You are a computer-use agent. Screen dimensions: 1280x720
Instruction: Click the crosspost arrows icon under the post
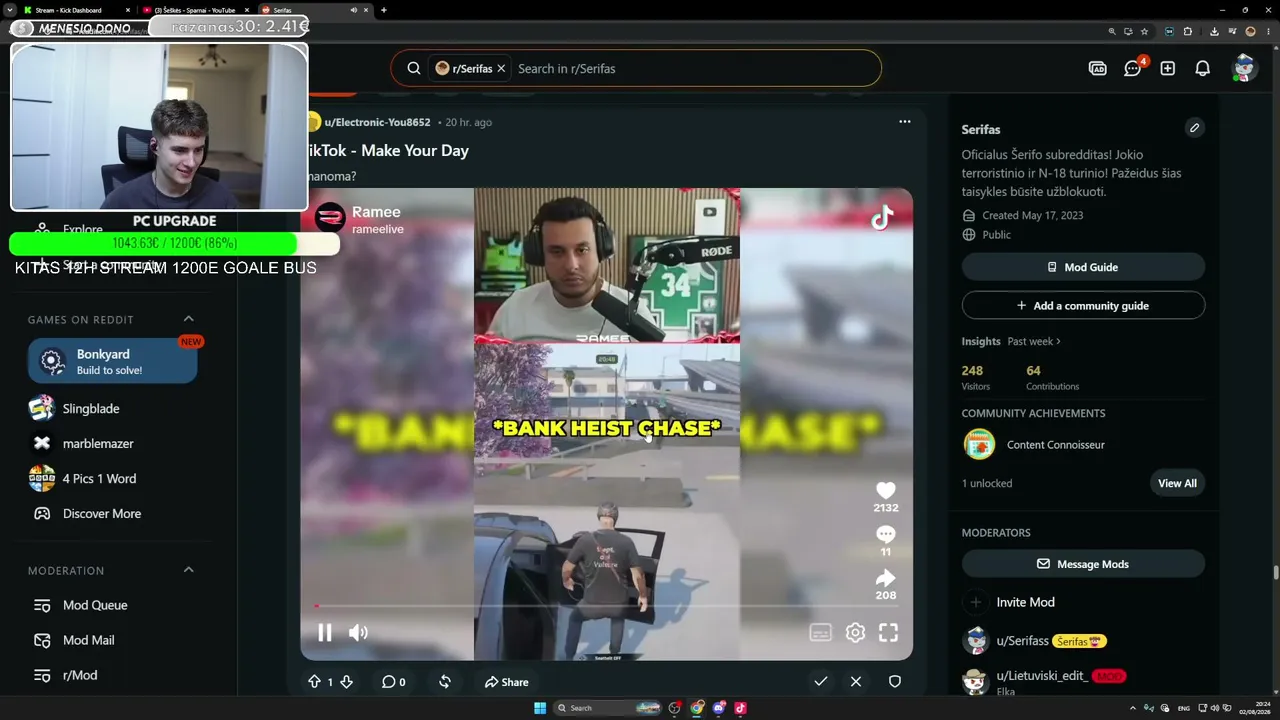click(x=445, y=682)
